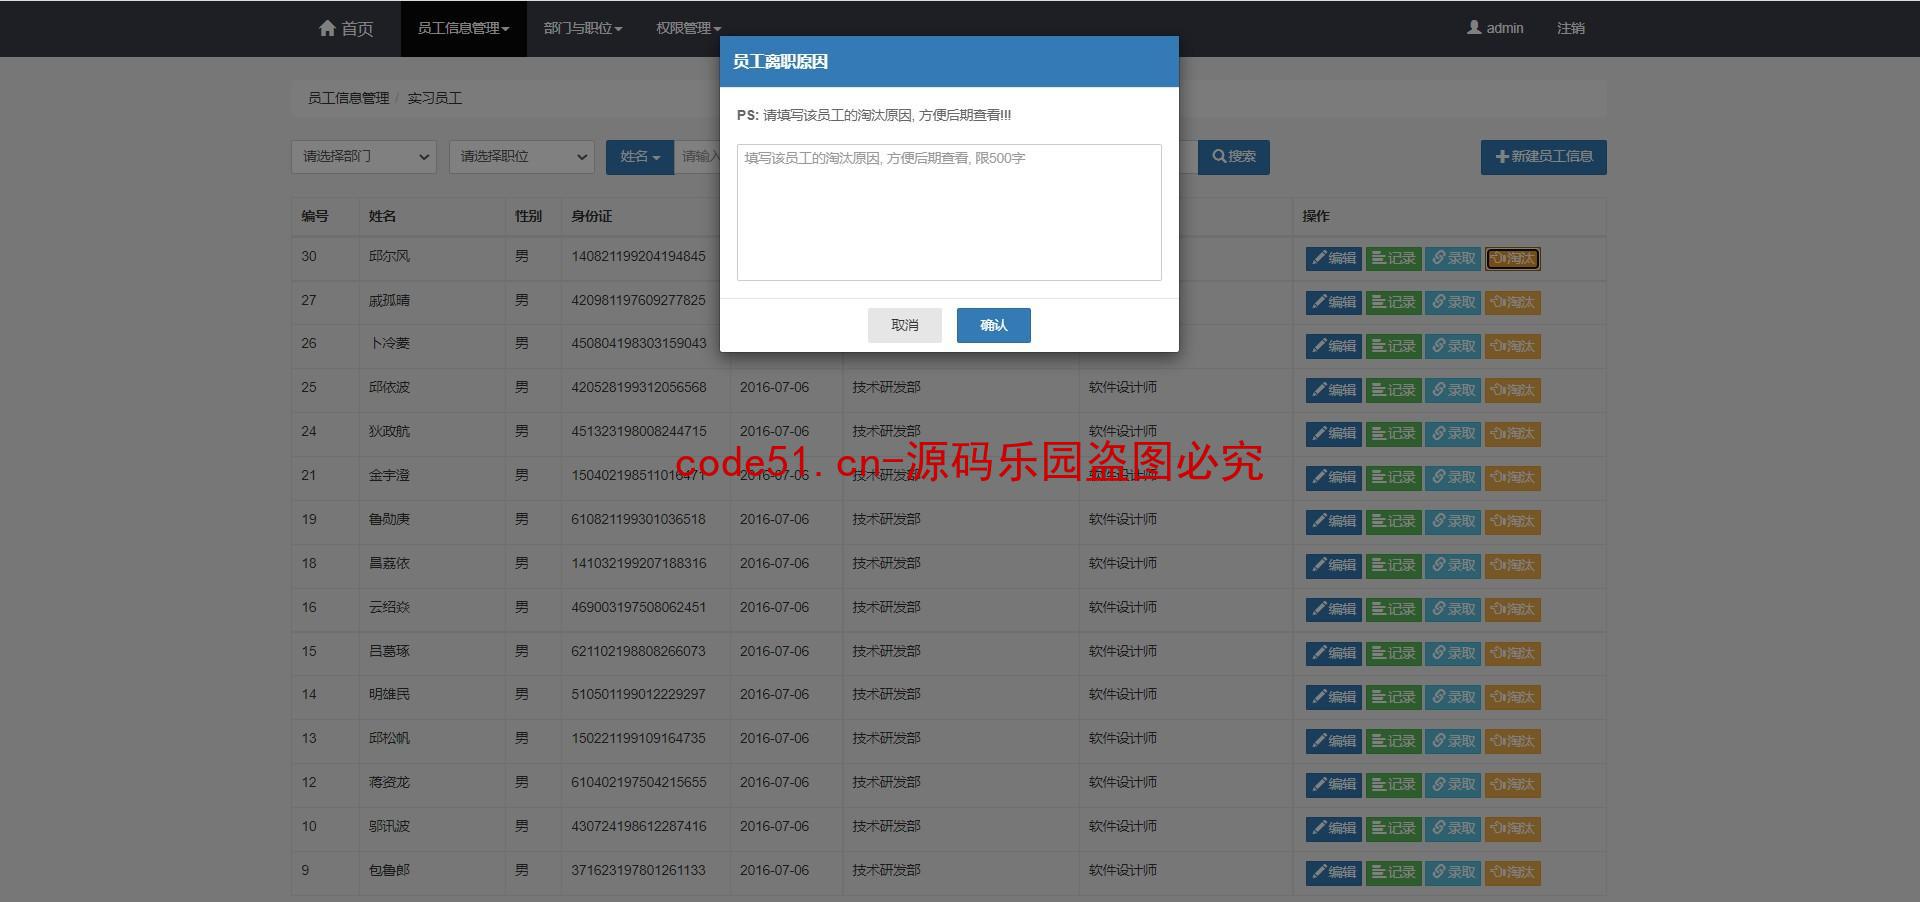Edit employee 邱依波 row 25
The image size is (1920, 902).
(1333, 391)
